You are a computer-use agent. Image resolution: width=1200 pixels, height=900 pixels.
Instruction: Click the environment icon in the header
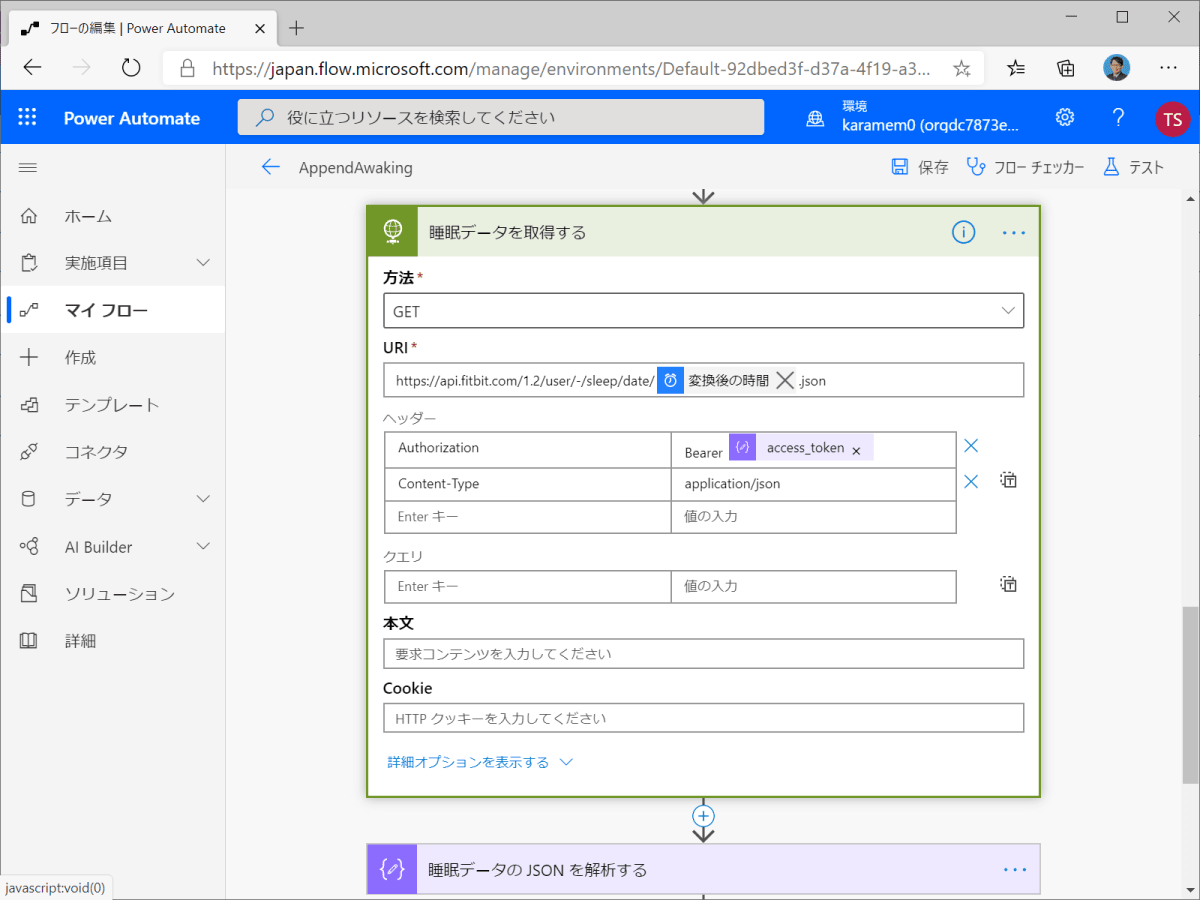tap(816, 118)
